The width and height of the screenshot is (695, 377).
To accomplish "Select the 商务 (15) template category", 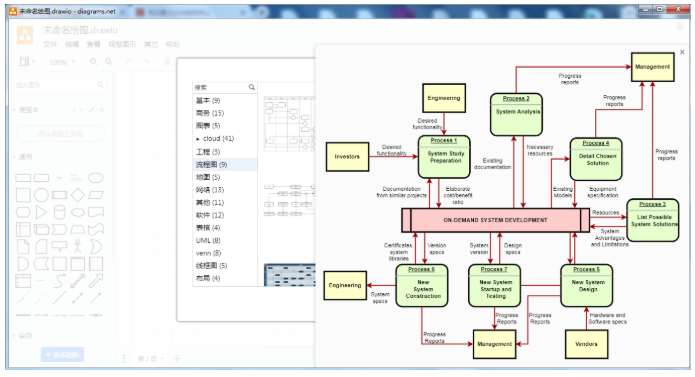I will click(225, 113).
